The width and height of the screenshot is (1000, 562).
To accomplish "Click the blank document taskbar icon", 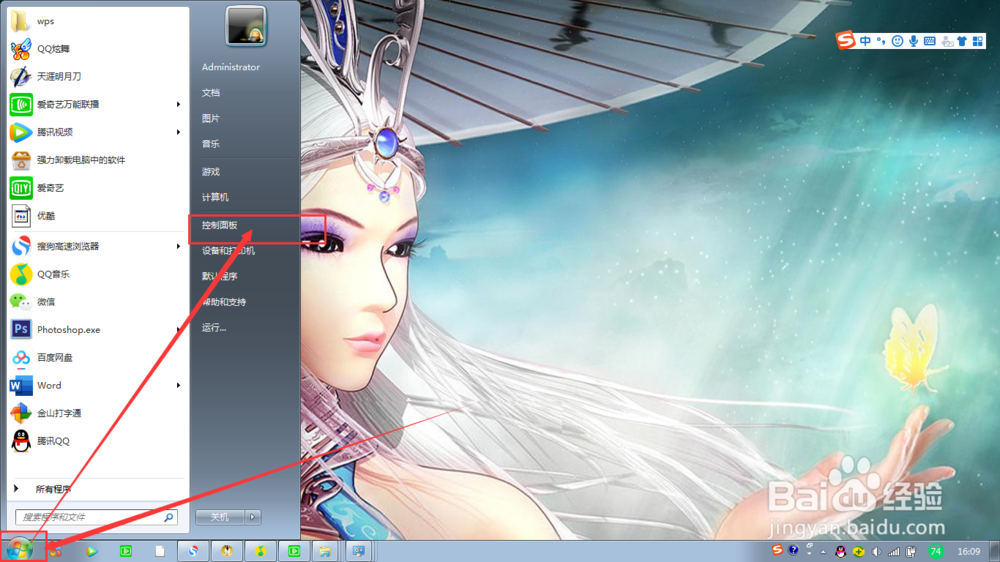I will pyautogui.click(x=159, y=551).
